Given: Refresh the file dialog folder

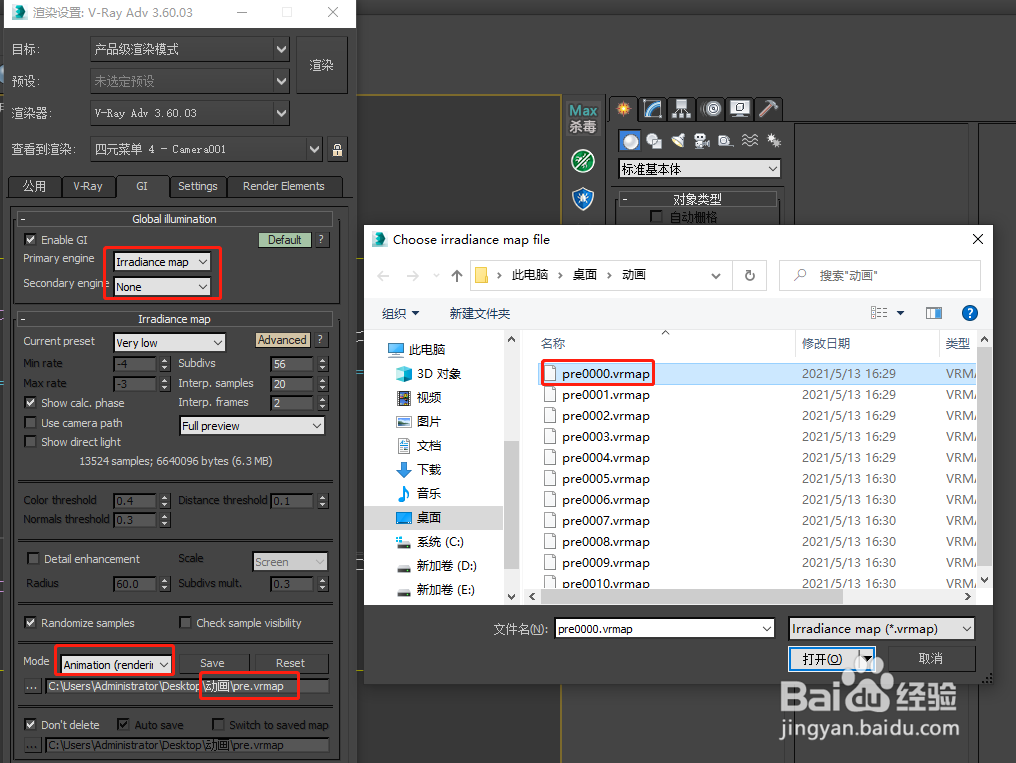Looking at the screenshot, I should click(x=750, y=275).
